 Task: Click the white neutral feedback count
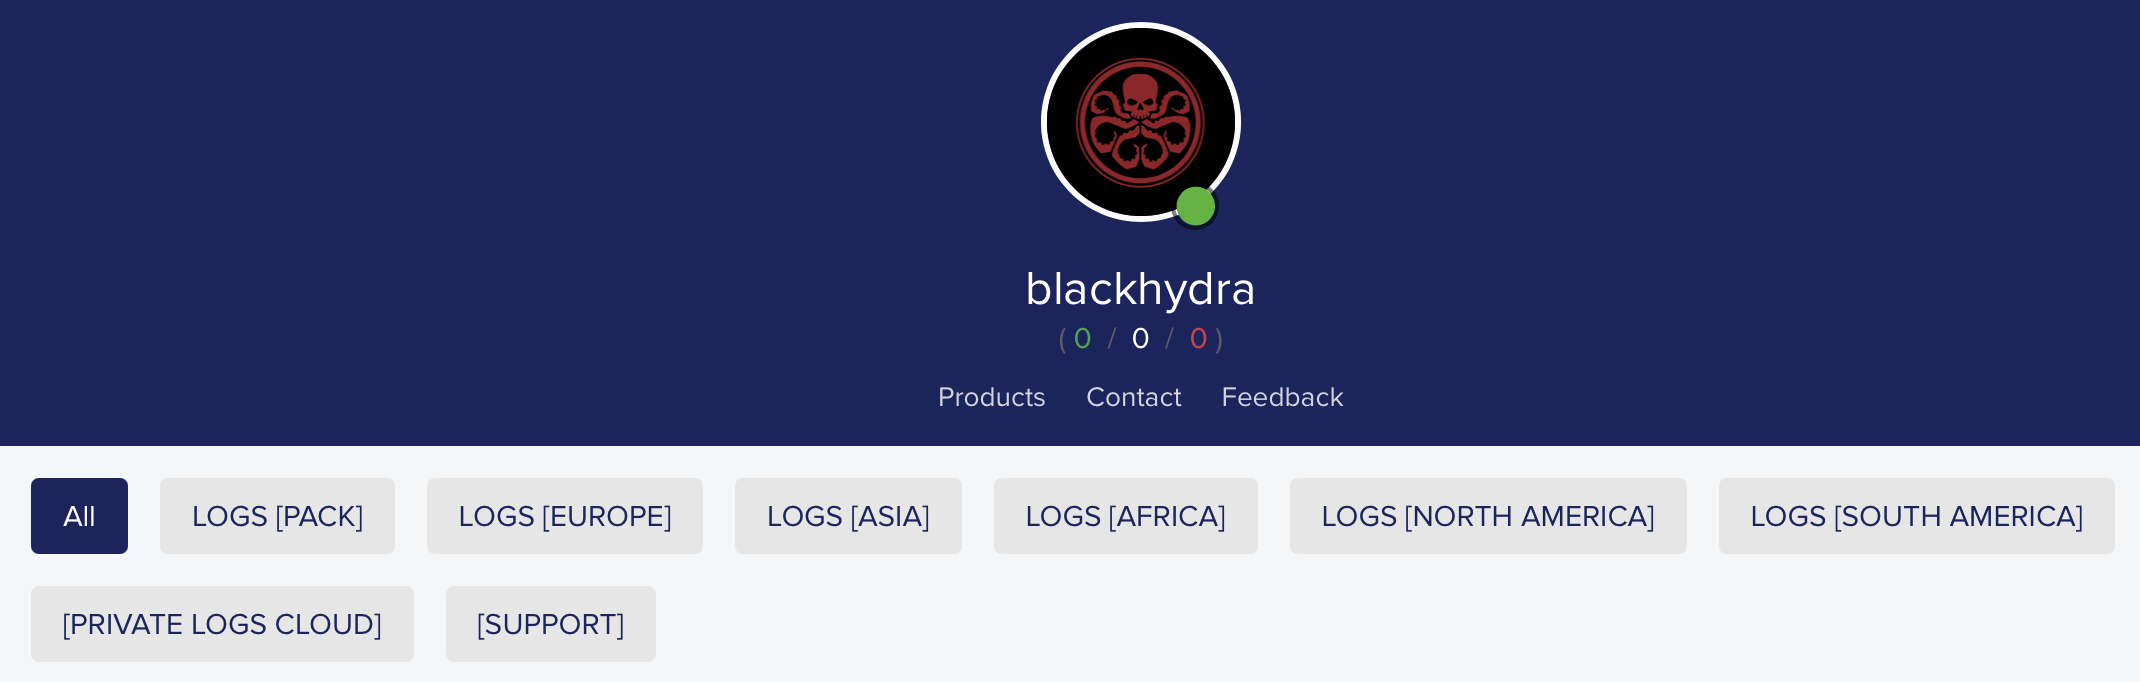pyautogui.click(x=1140, y=339)
